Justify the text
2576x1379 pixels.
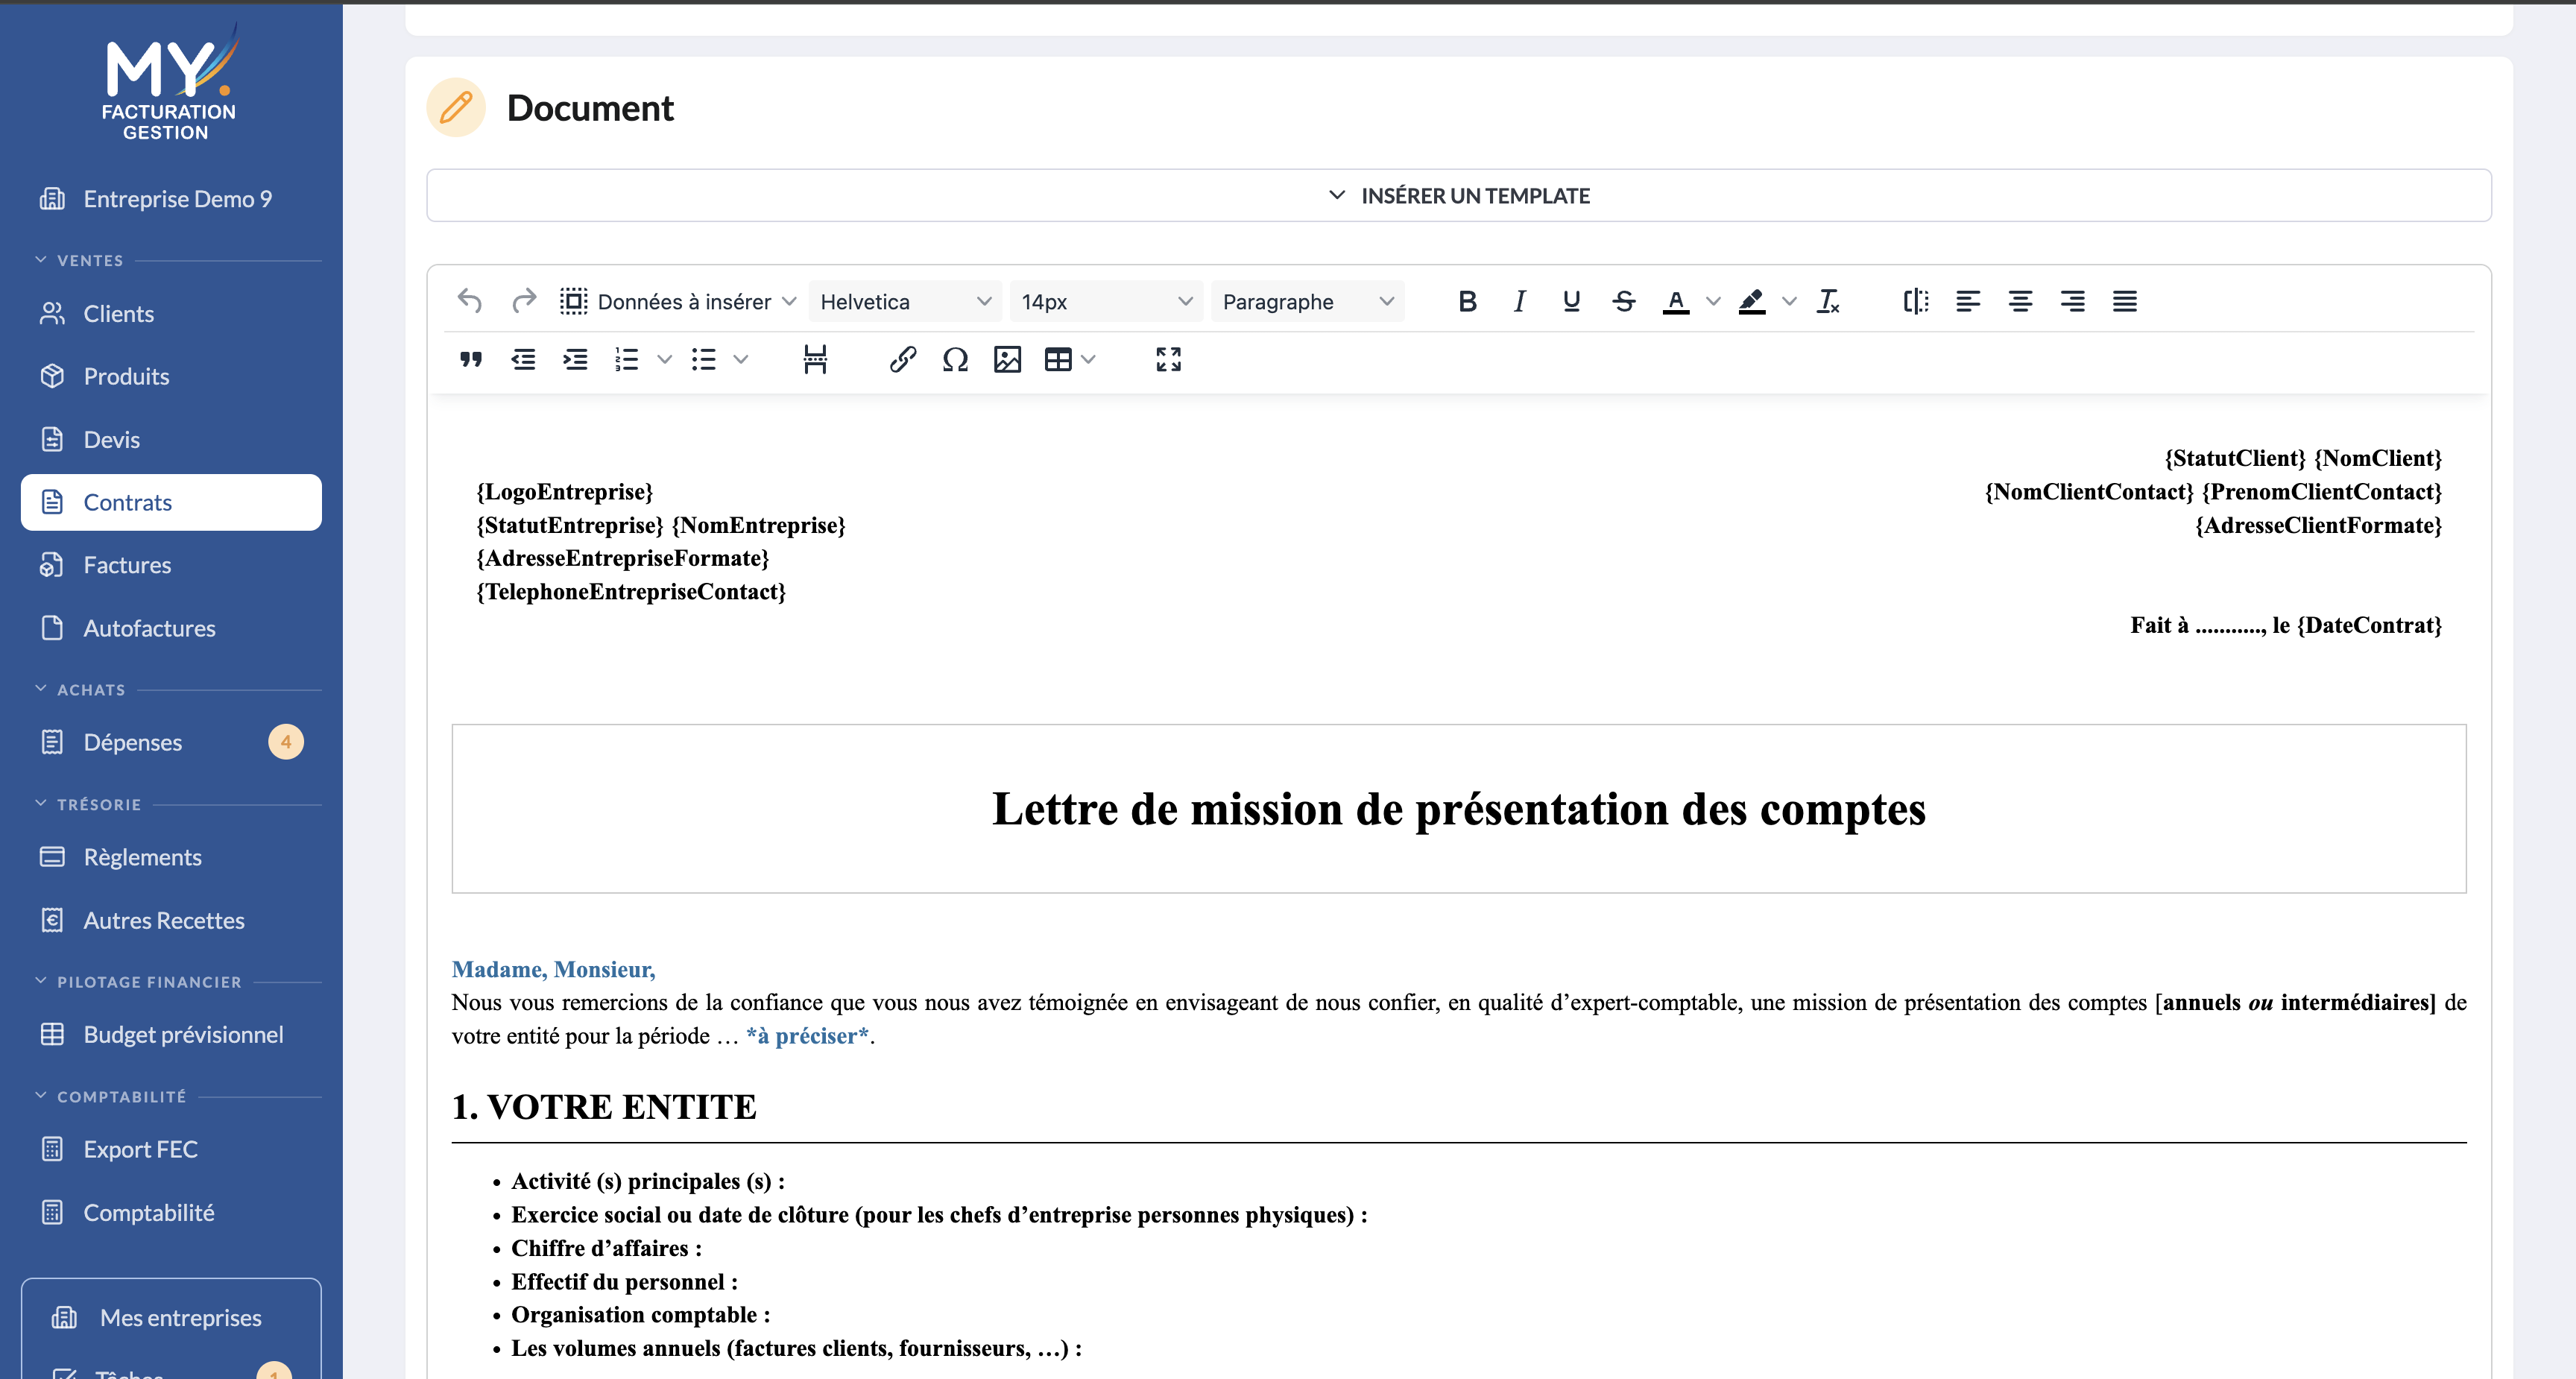click(x=2125, y=301)
